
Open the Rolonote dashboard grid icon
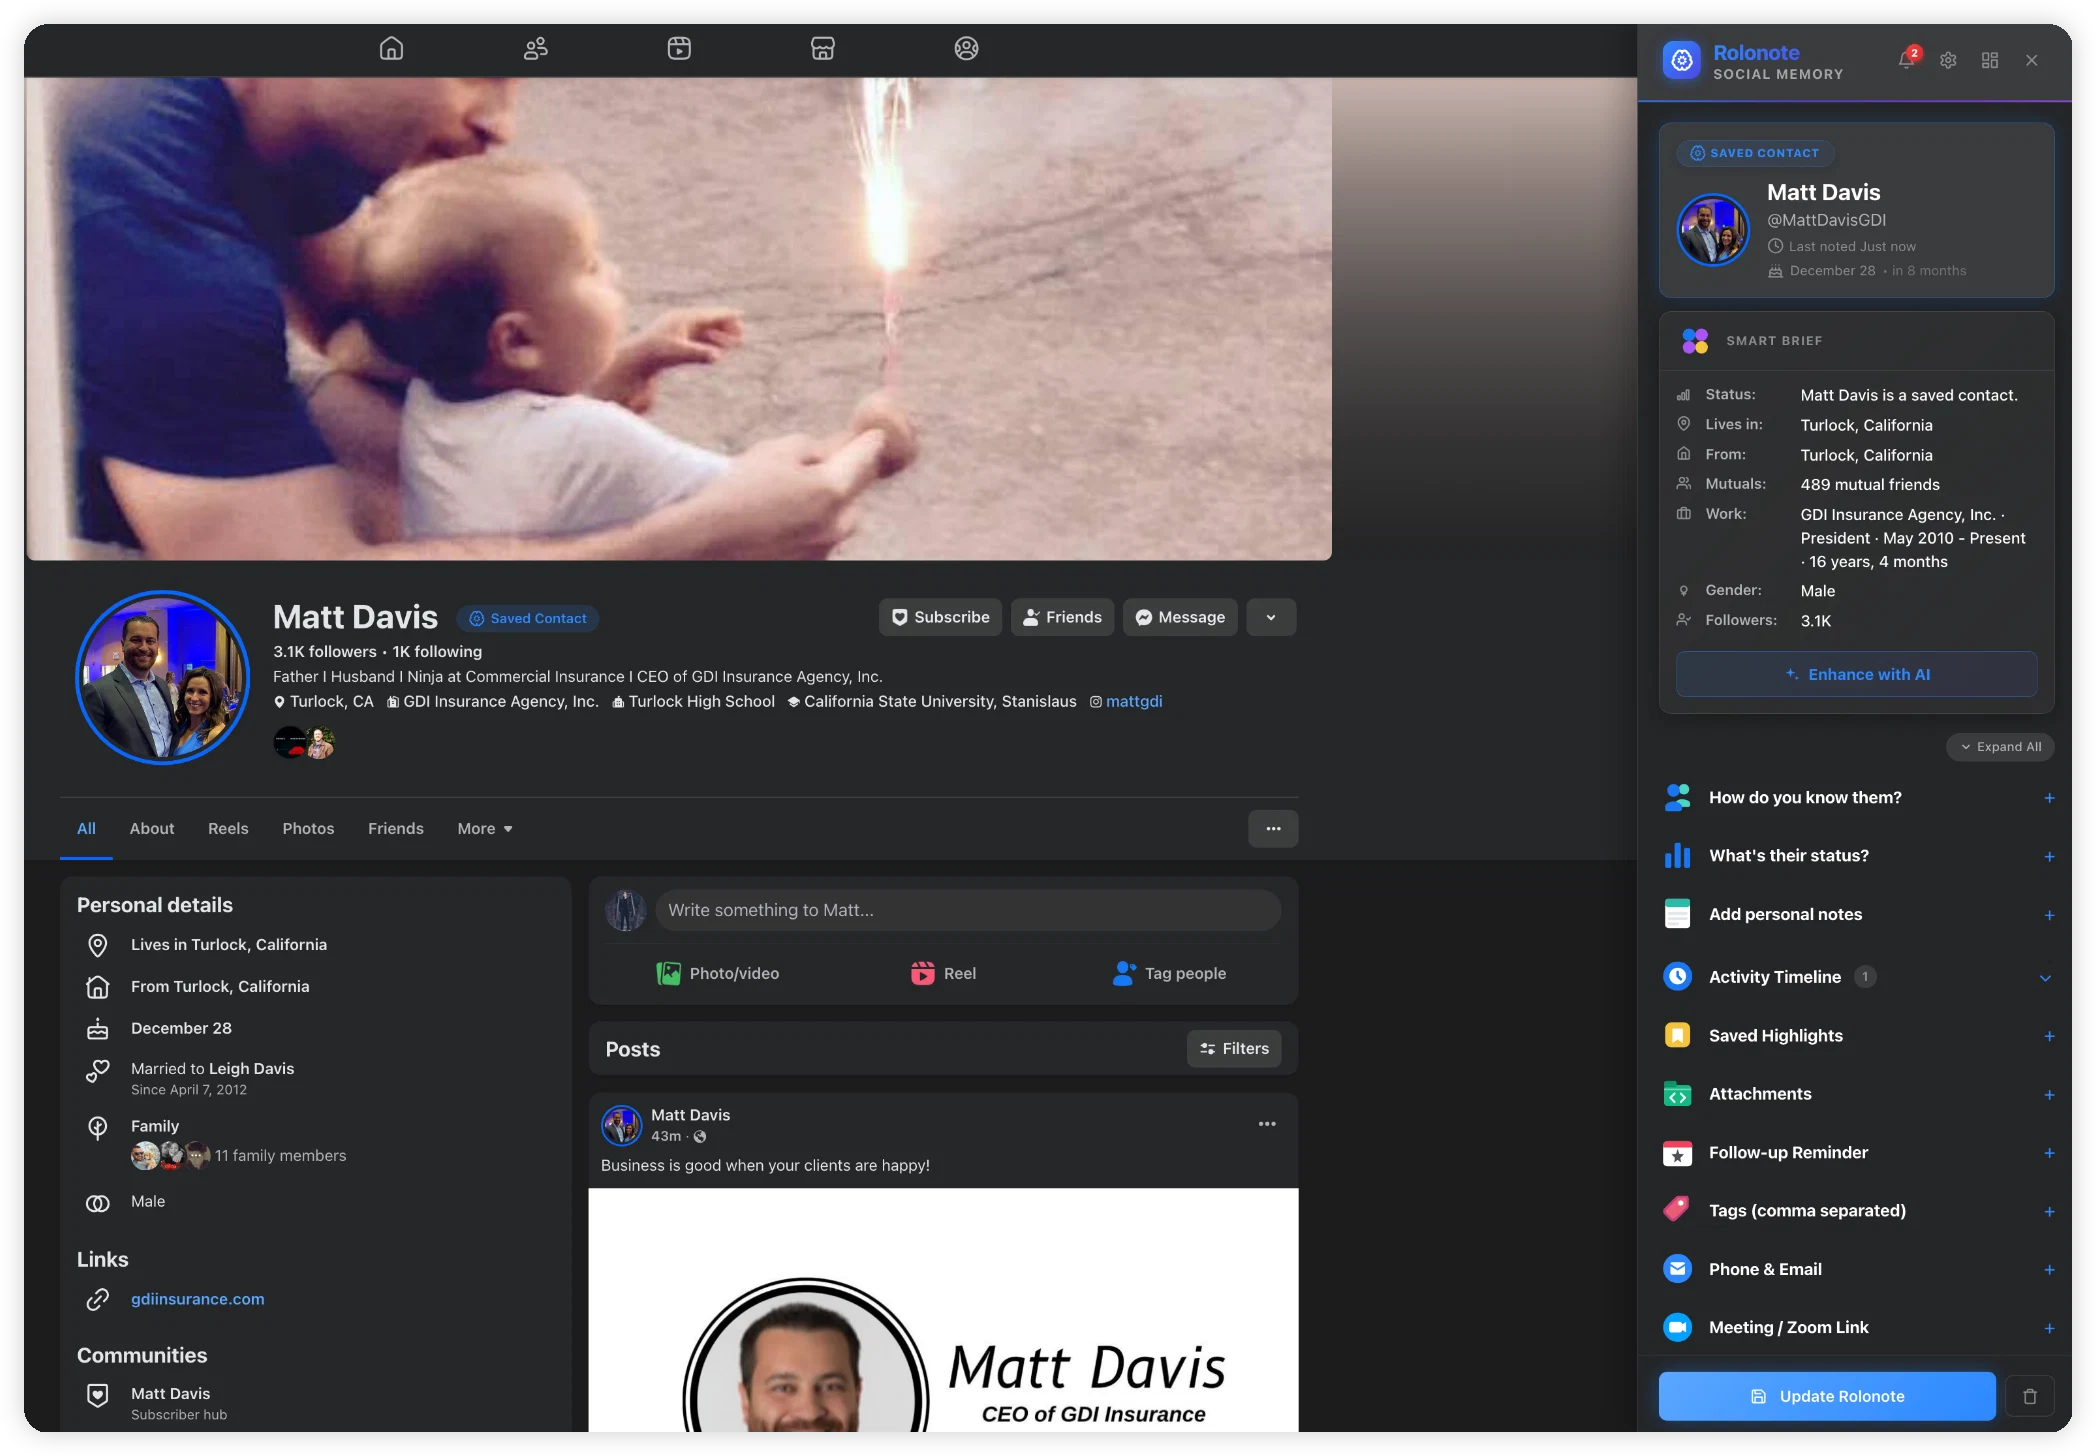[1990, 60]
